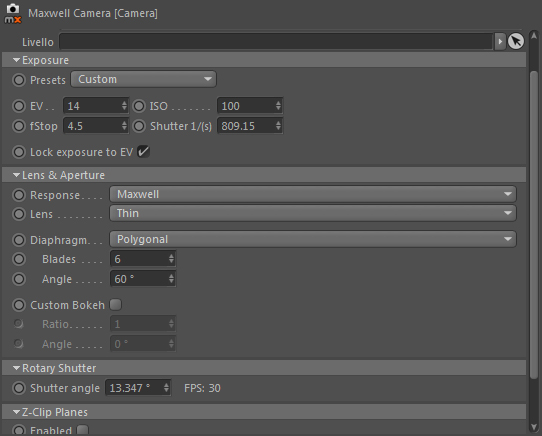The width and height of the screenshot is (542, 436).
Task: Toggle the Response animation dot
Action: (x=19, y=195)
